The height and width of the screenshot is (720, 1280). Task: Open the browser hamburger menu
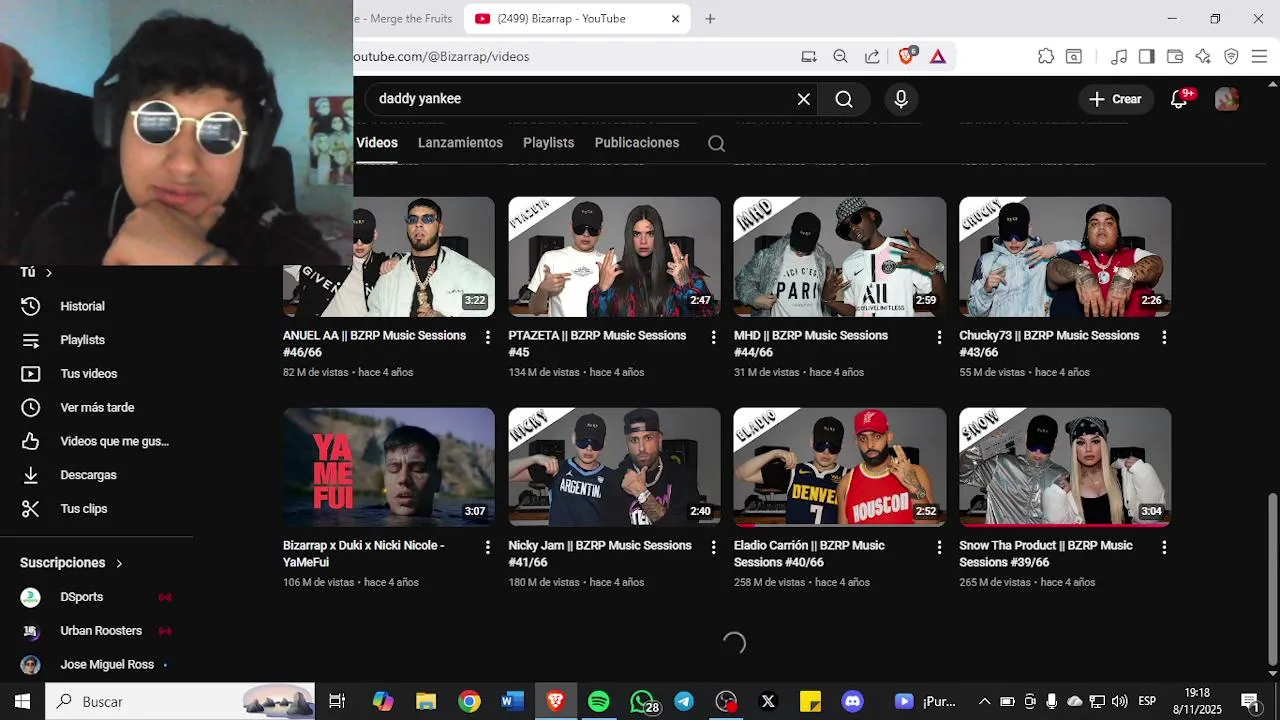click(1259, 57)
